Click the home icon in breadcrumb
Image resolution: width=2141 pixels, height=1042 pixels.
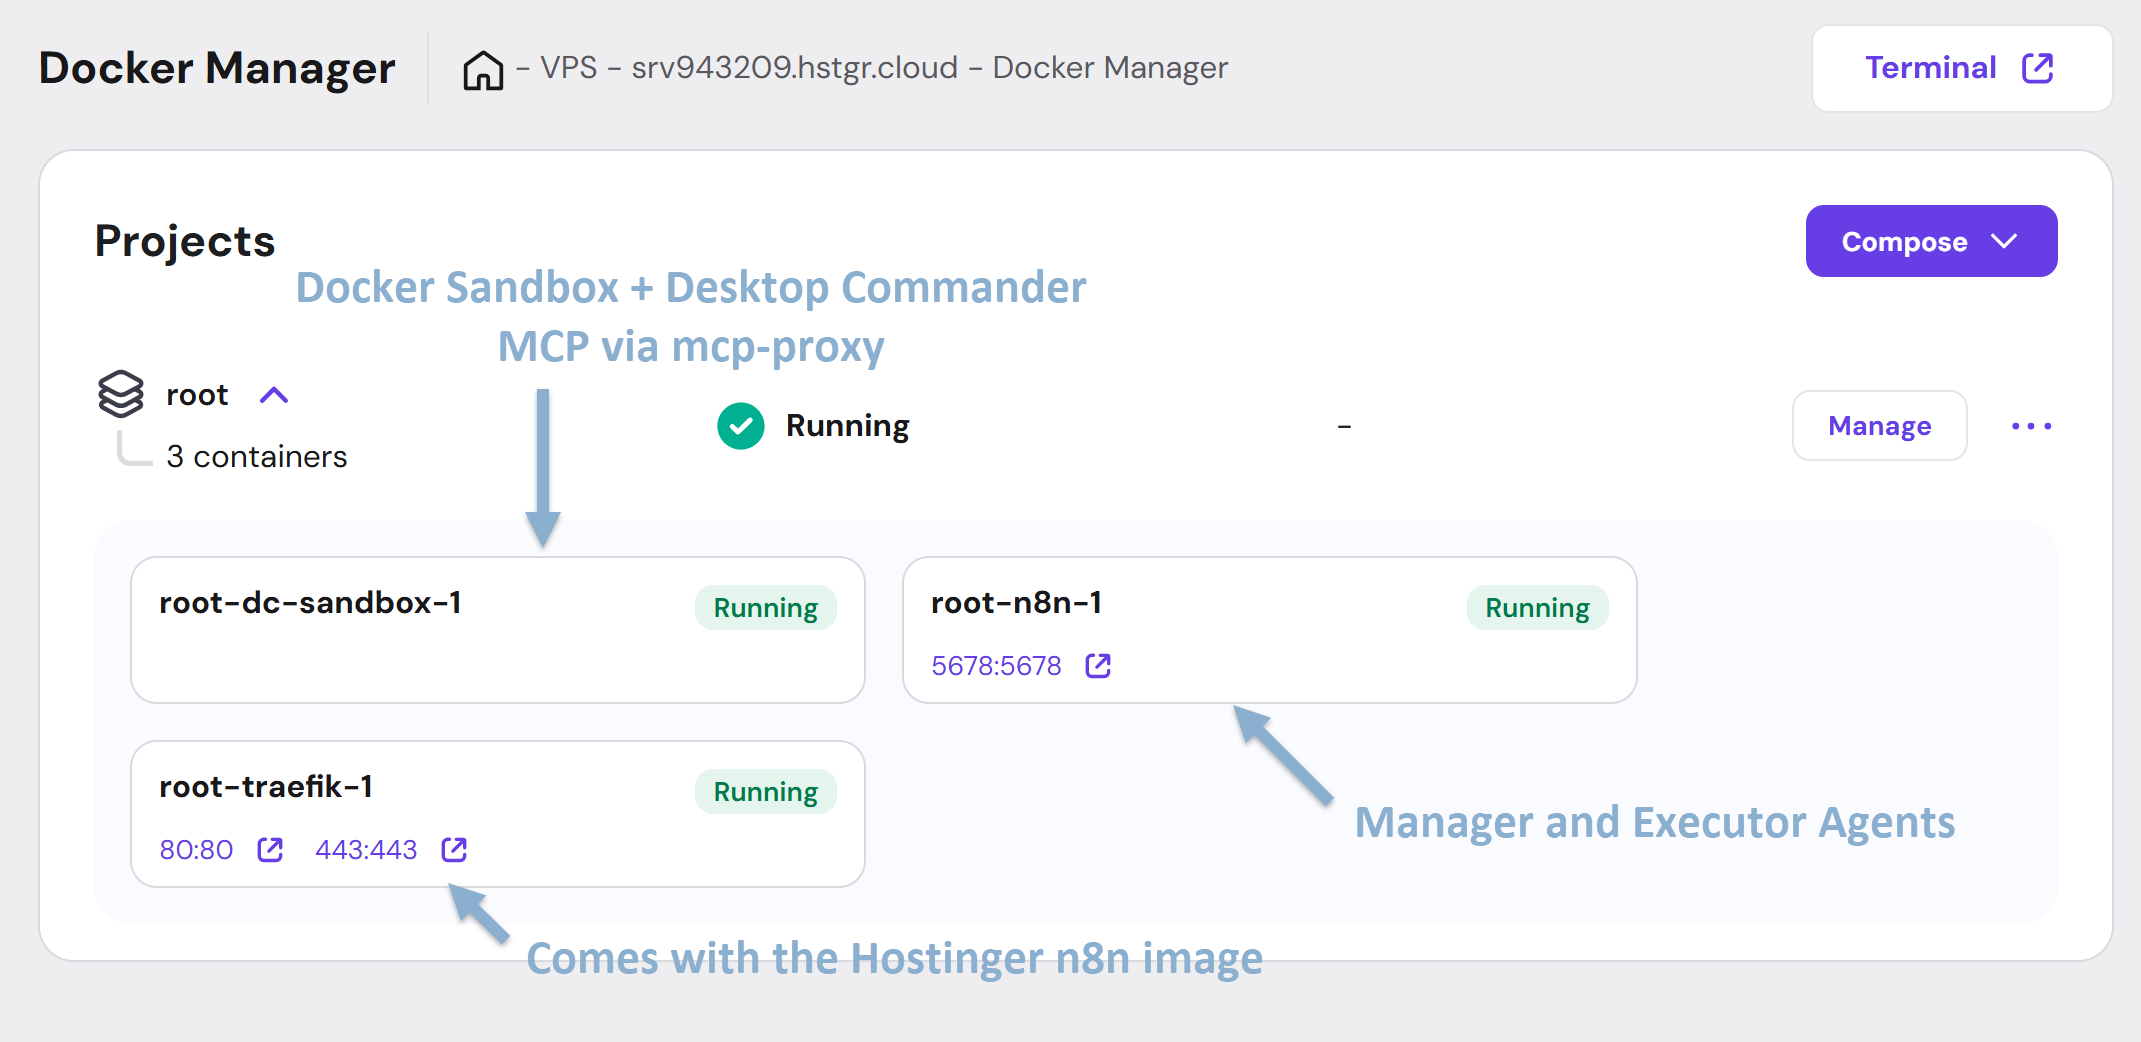[483, 69]
